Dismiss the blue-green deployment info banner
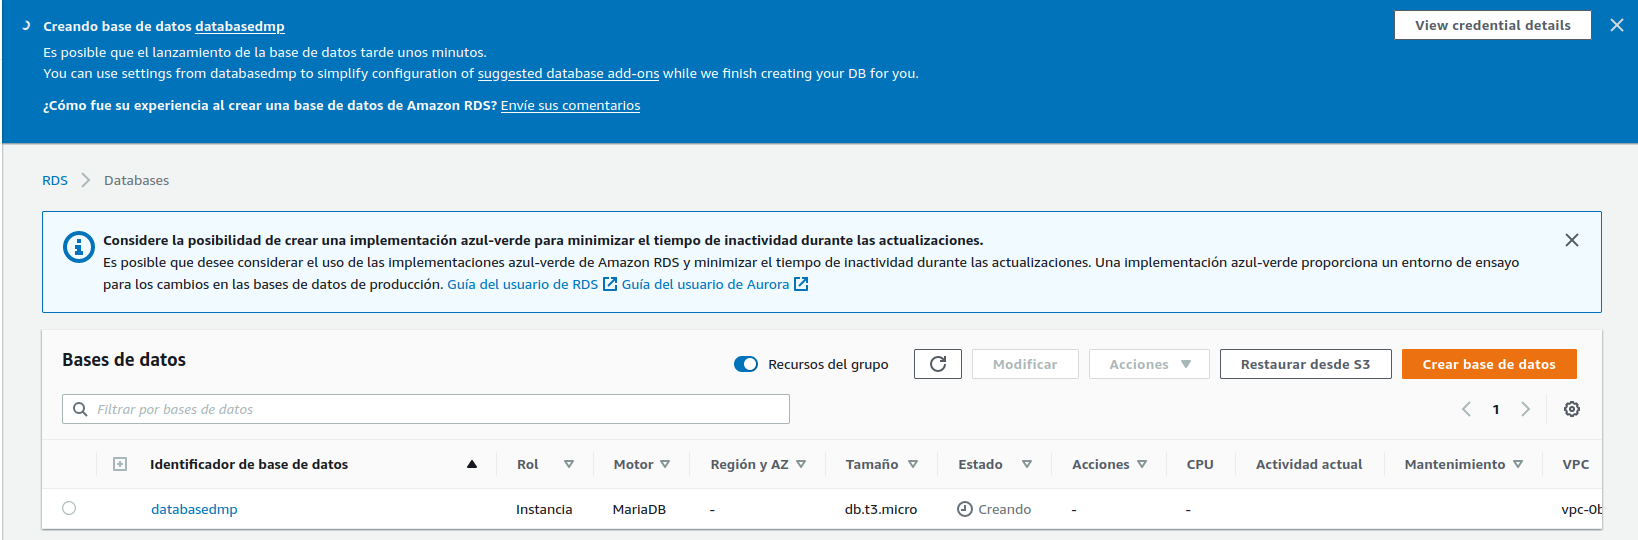The width and height of the screenshot is (1638, 540). tap(1571, 240)
